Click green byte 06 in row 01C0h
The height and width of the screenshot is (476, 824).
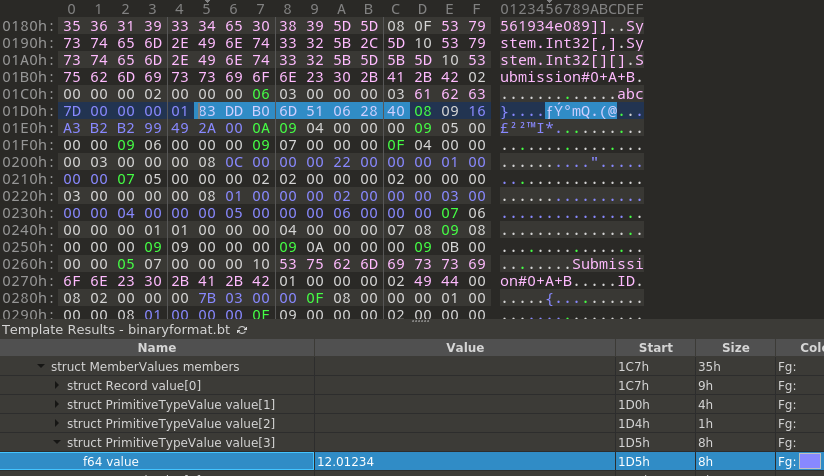tap(261, 94)
